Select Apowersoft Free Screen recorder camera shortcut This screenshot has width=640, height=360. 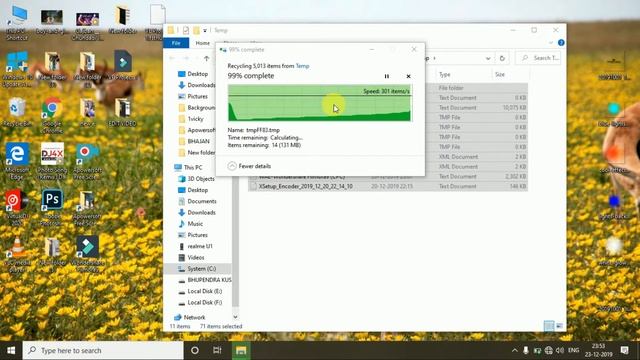[87, 161]
